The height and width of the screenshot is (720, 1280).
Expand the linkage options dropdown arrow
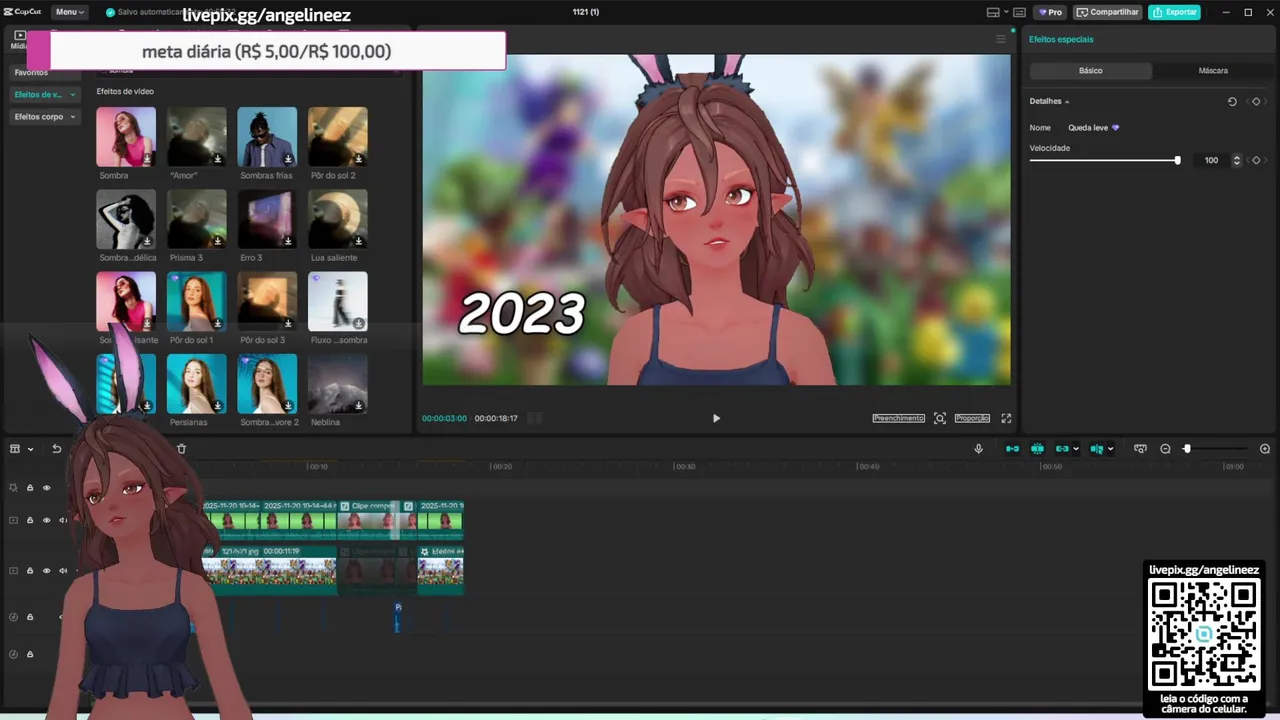pos(1075,449)
